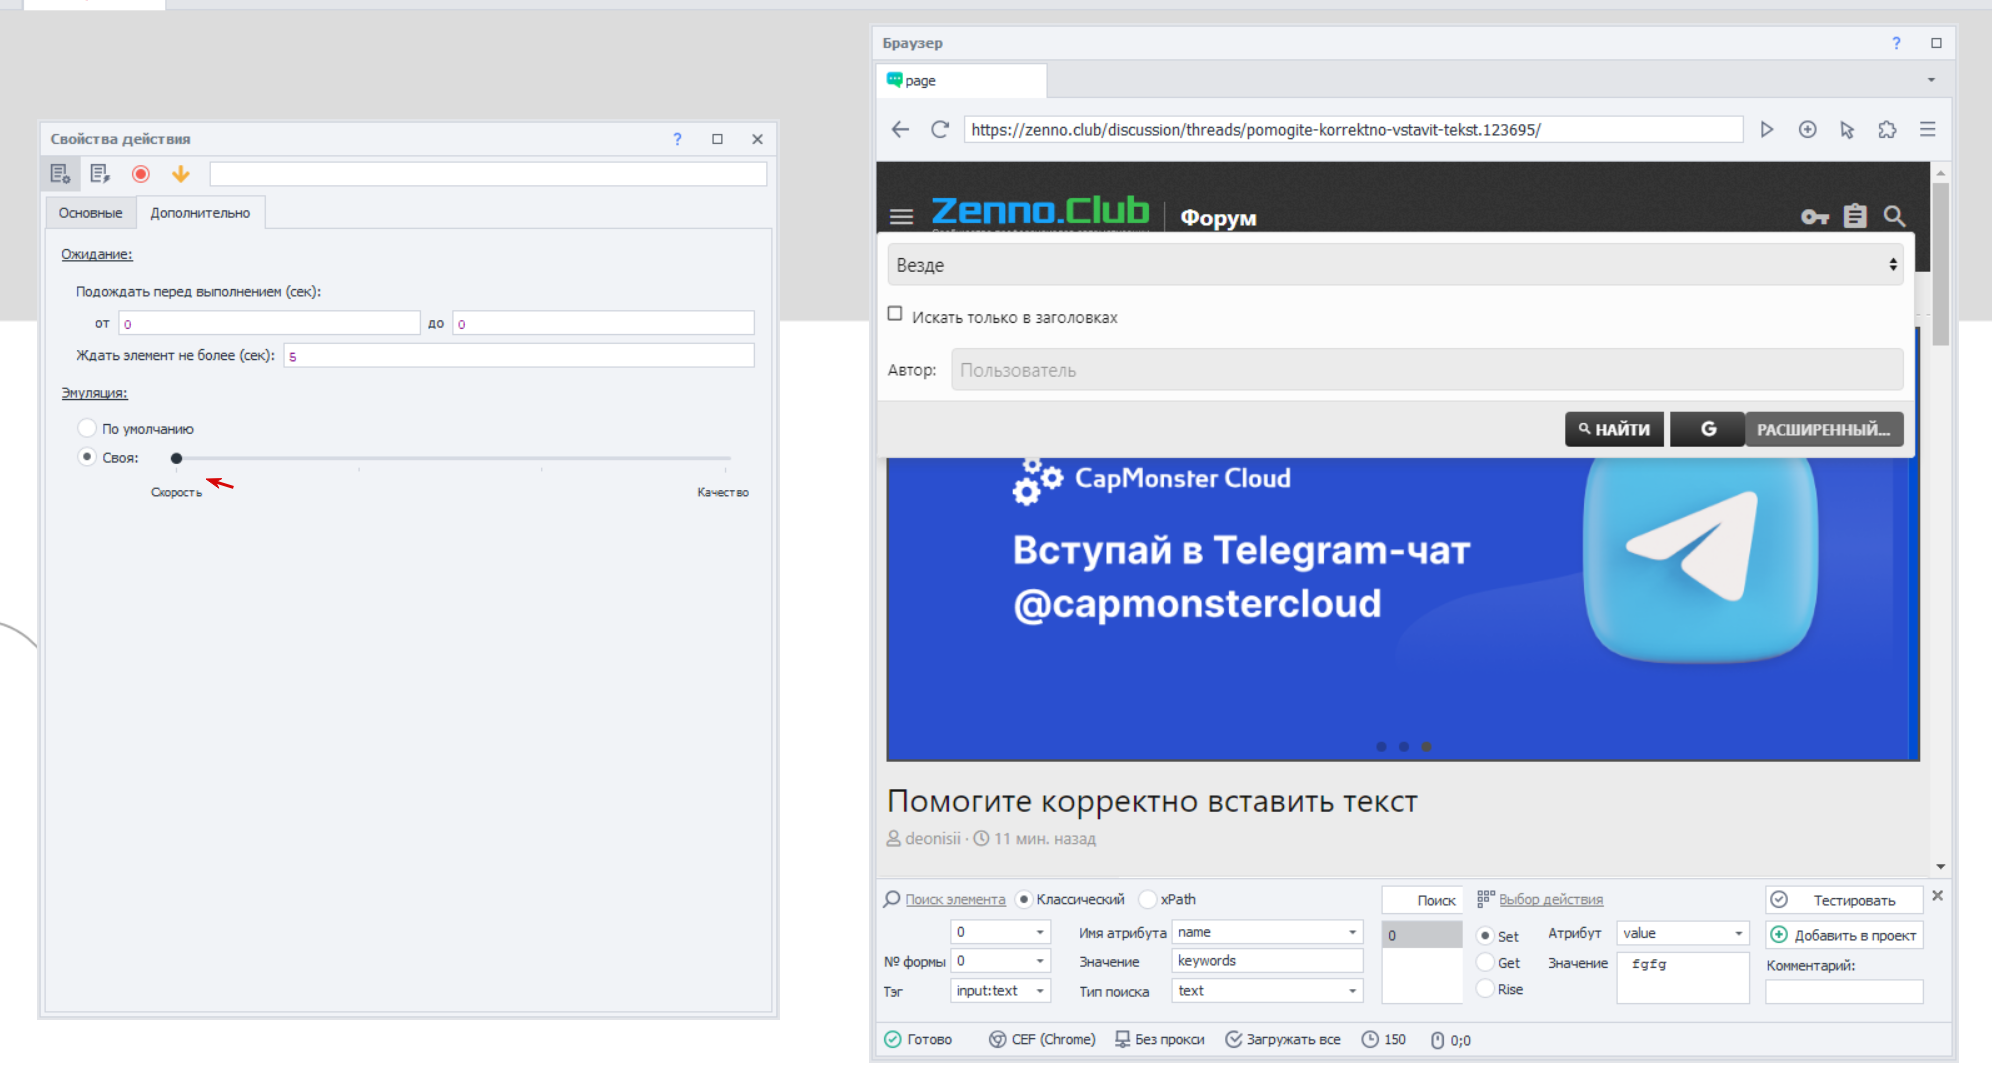
Task: Open the input:text tag dropdown
Action: (1040, 991)
